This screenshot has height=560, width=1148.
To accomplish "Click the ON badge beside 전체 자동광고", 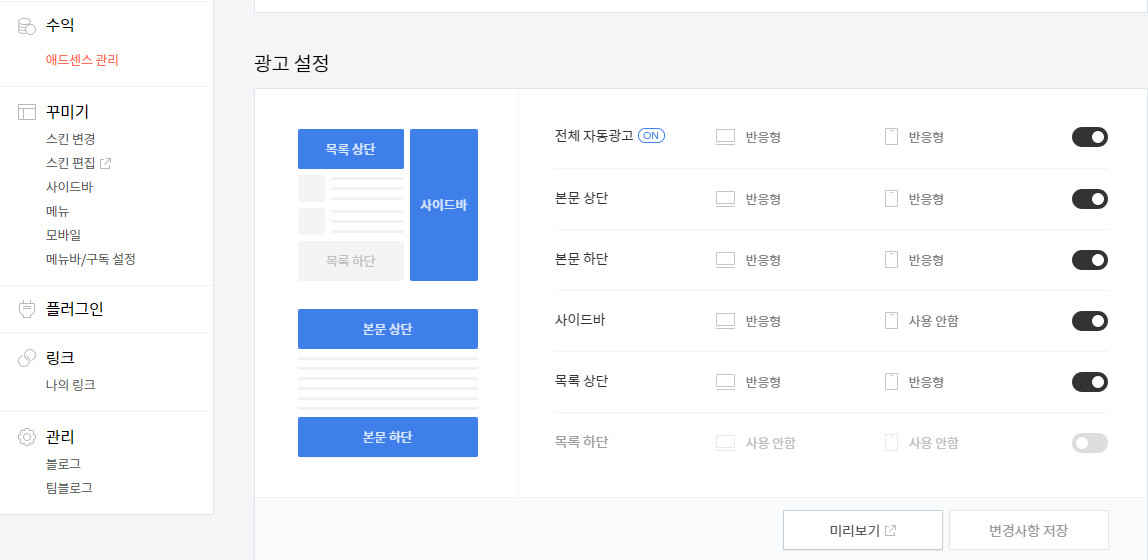I will click(651, 135).
